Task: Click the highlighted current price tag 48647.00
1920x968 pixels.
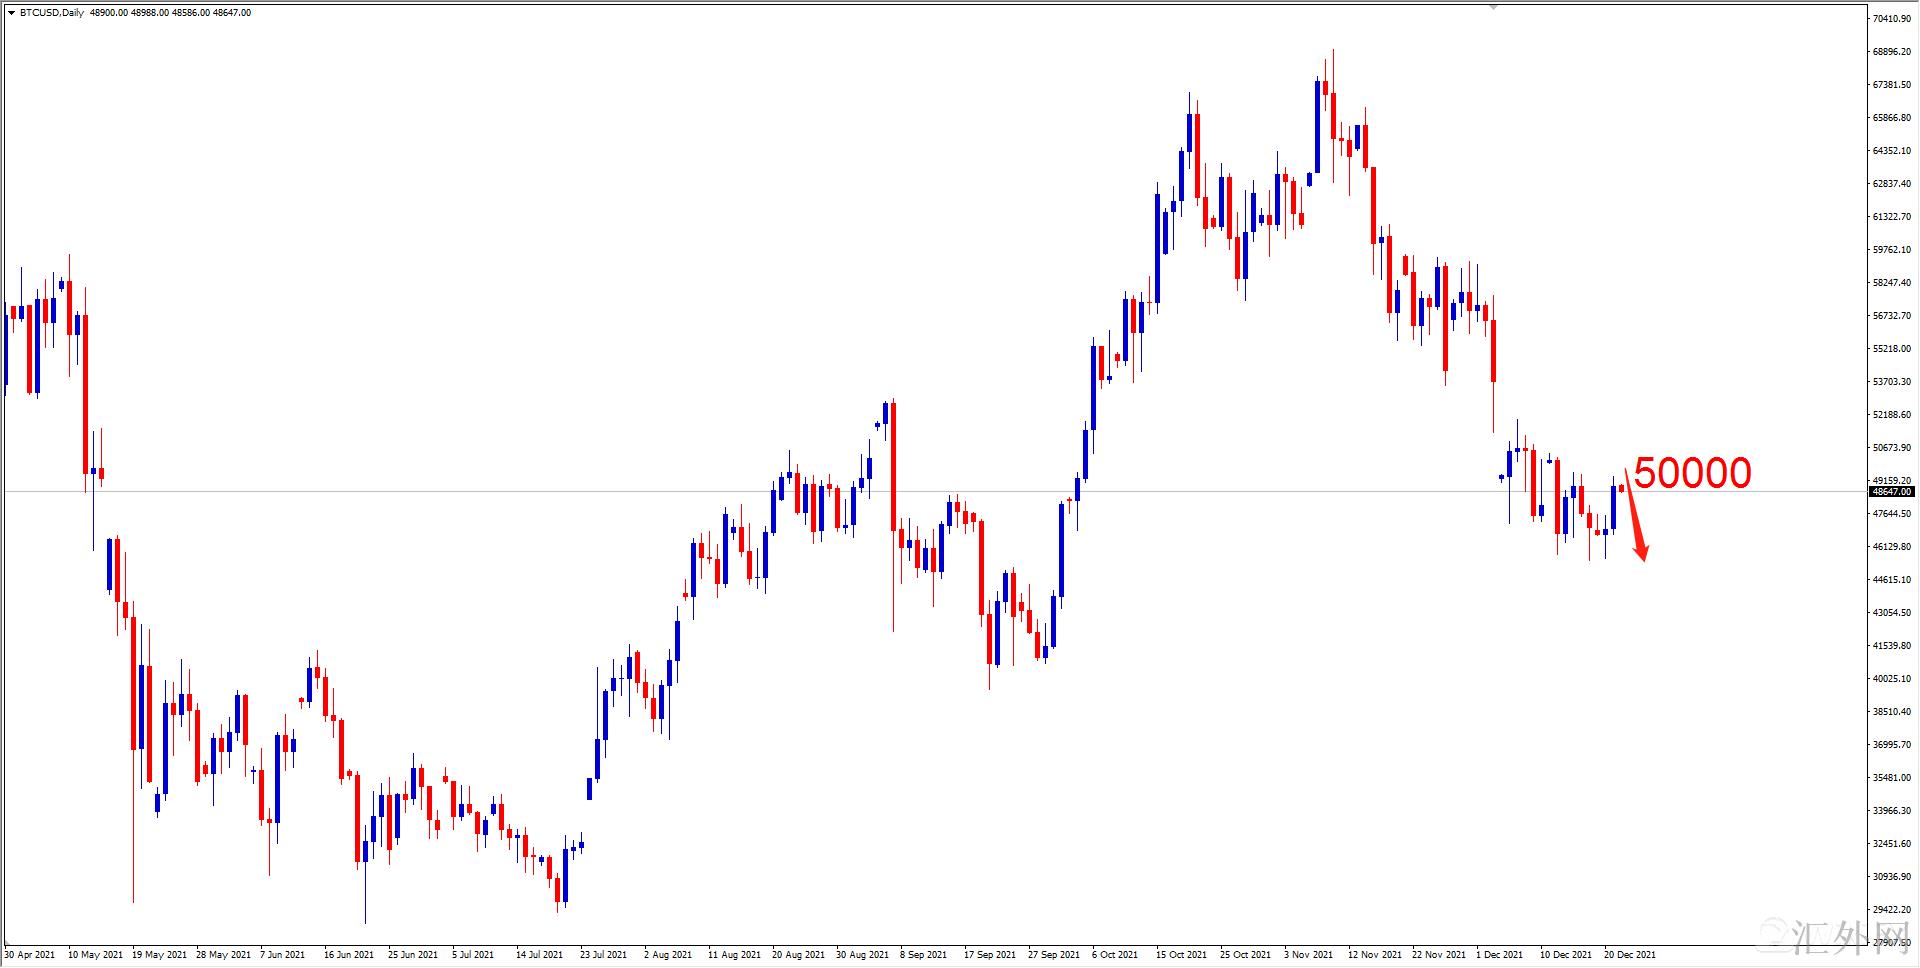Action: (x=1891, y=491)
